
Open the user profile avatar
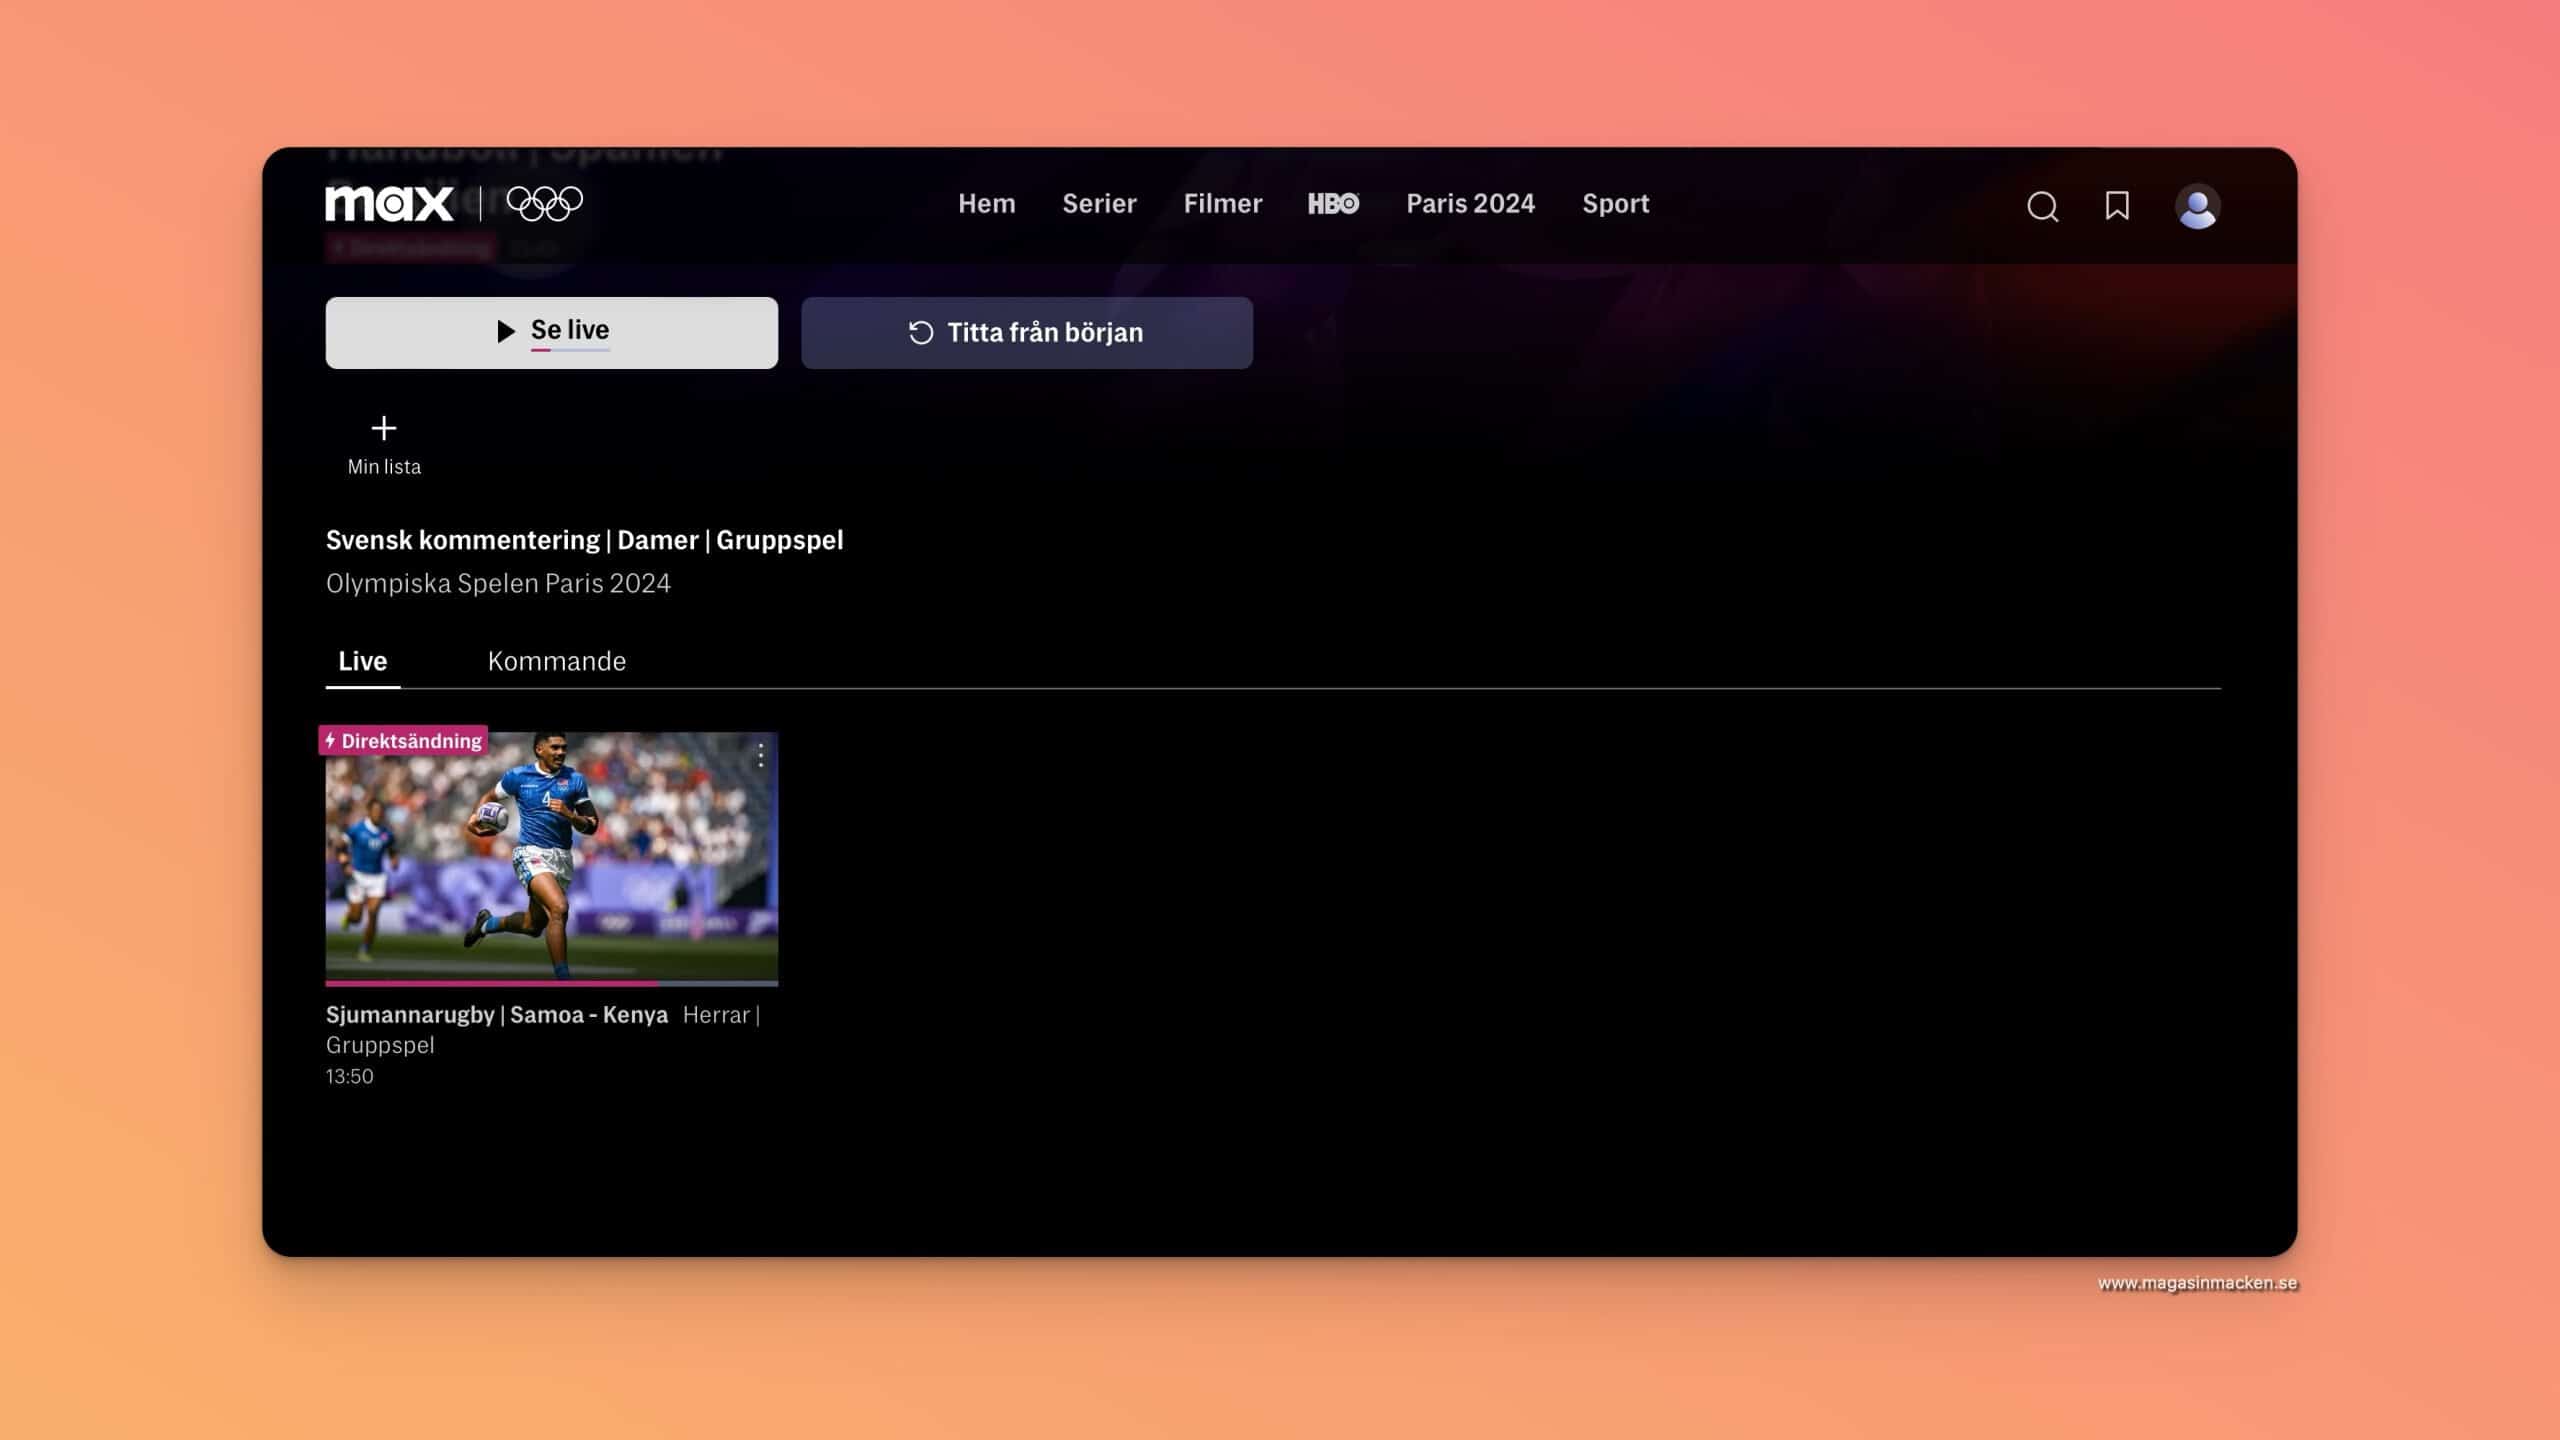point(2197,206)
